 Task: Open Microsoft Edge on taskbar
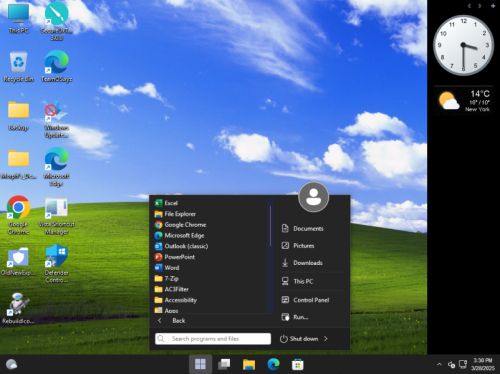coord(273,364)
